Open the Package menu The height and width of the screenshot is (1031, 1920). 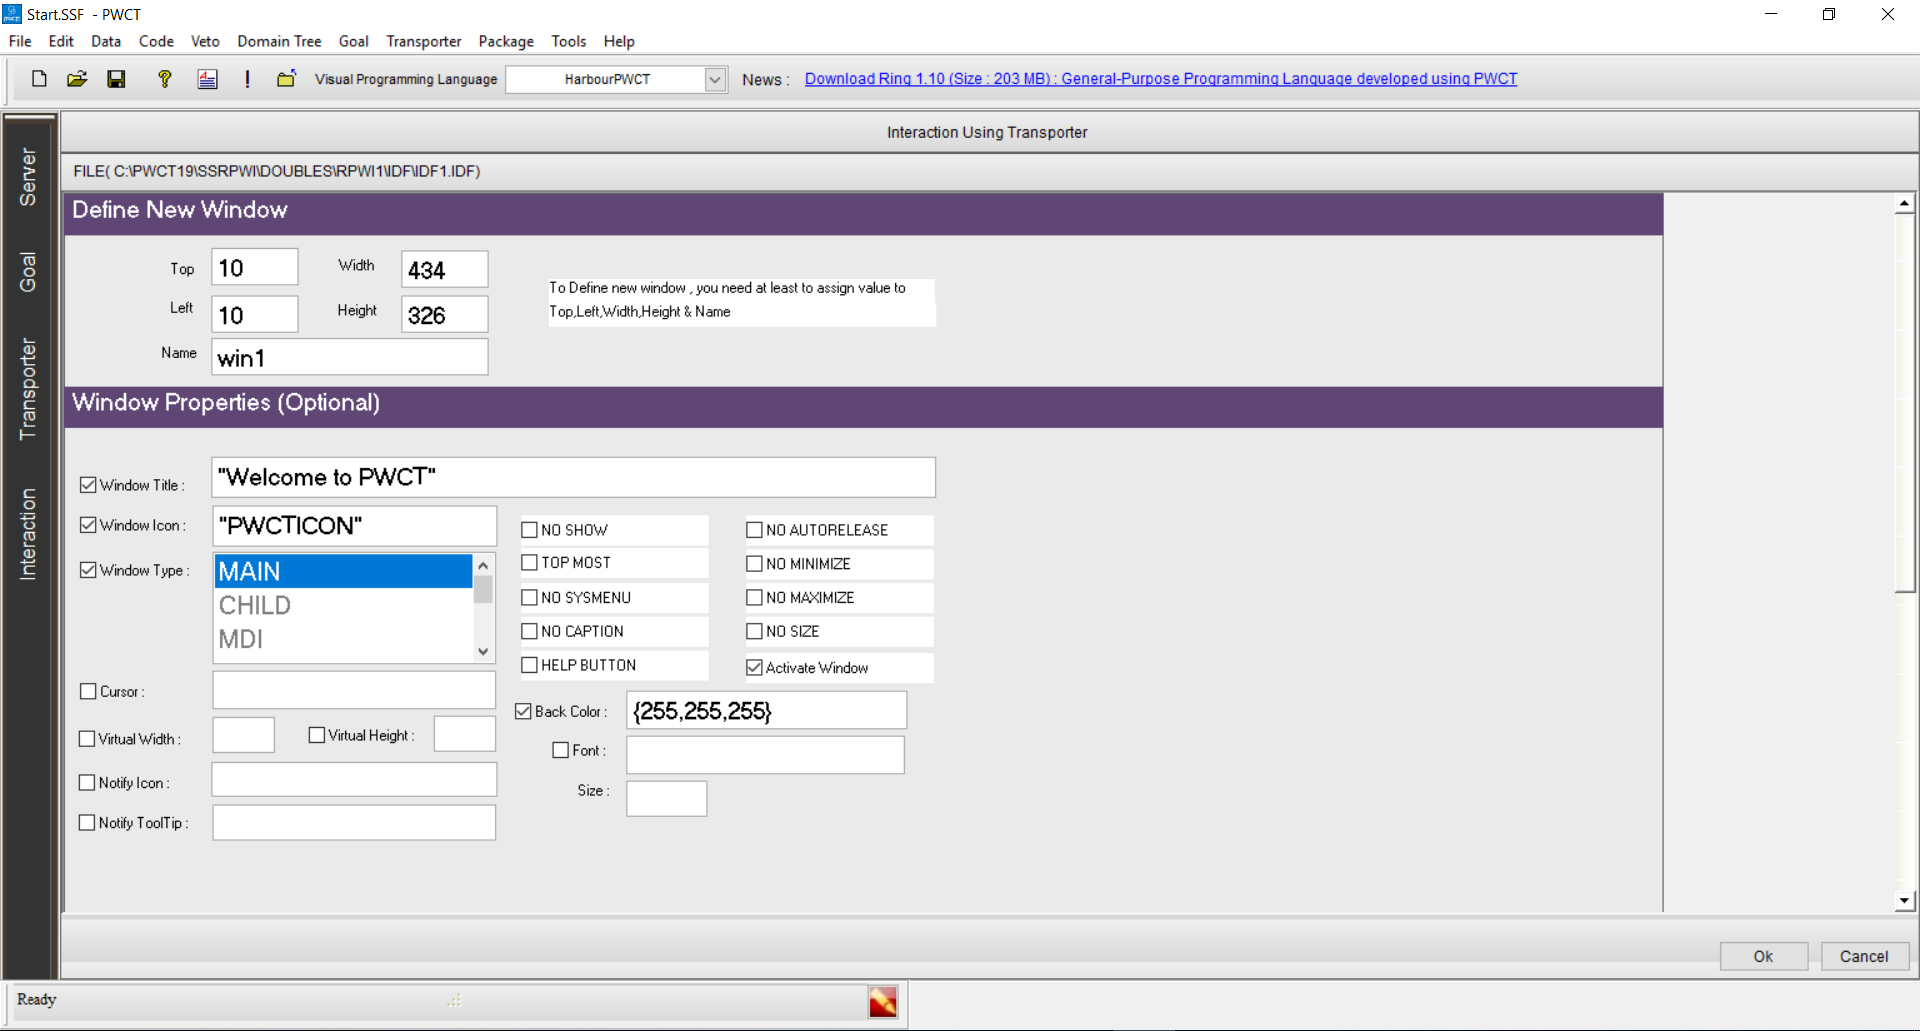point(506,41)
